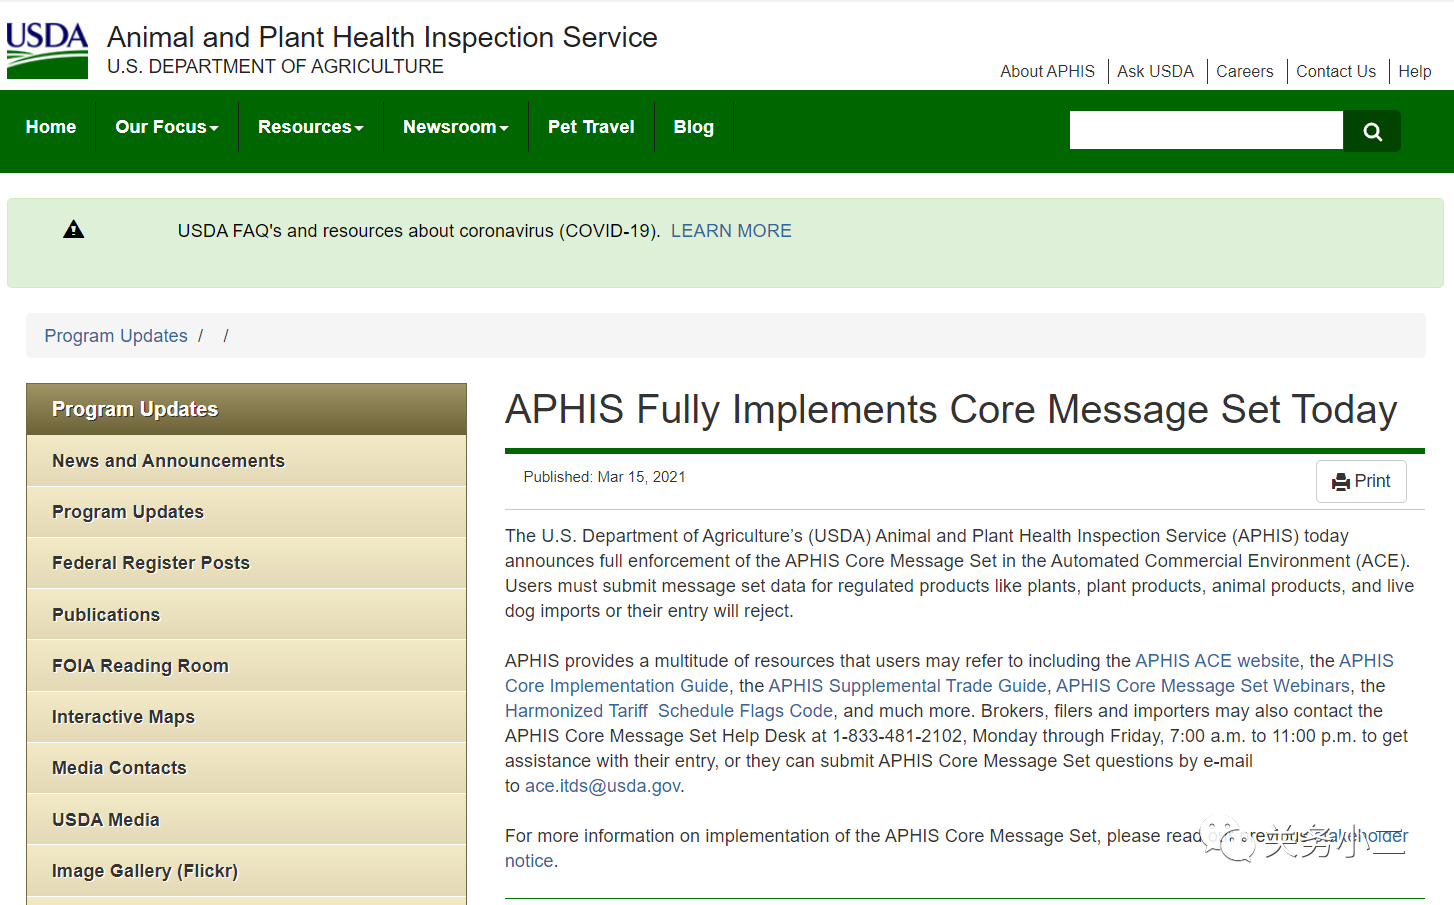This screenshot has height=905, width=1454.
Task: Open Publications in the sidebar
Action: pyautogui.click(x=246, y=615)
